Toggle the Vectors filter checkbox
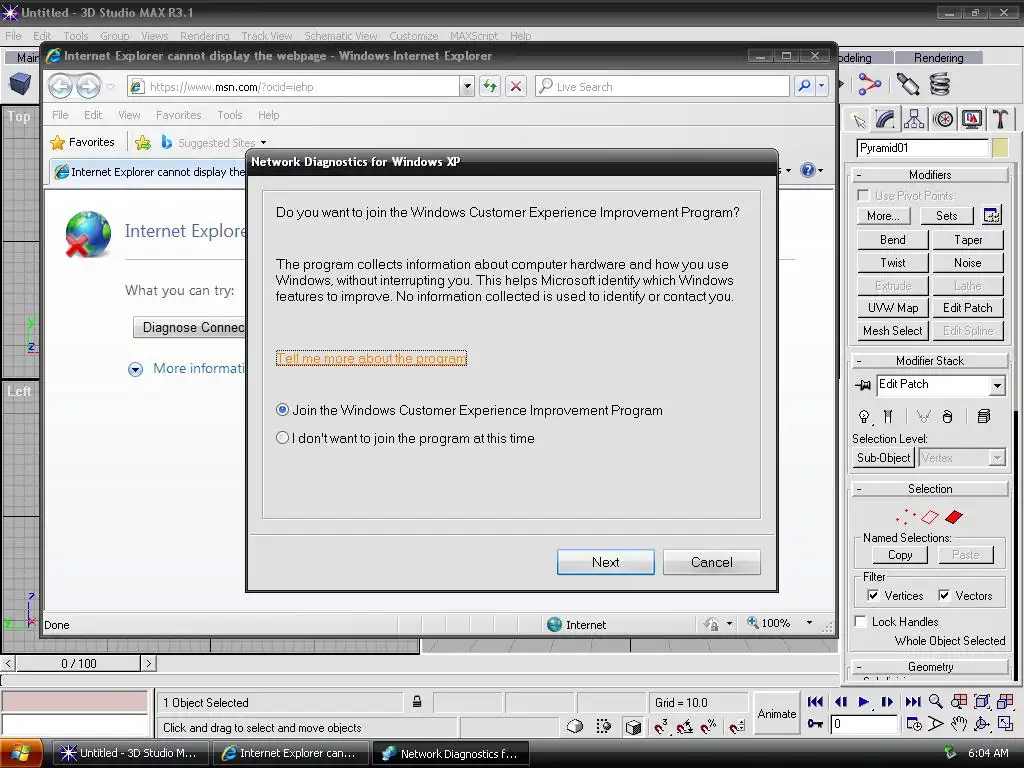Image resolution: width=1024 pixels, height=768 pixels. tap(944, 596)
